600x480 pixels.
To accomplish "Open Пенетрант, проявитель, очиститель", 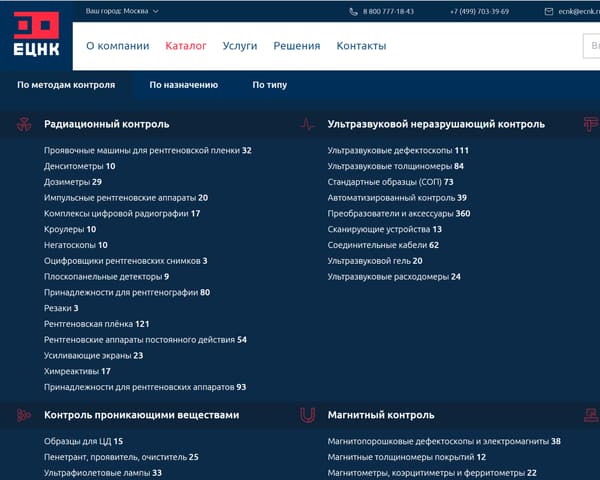I will 121,457.
